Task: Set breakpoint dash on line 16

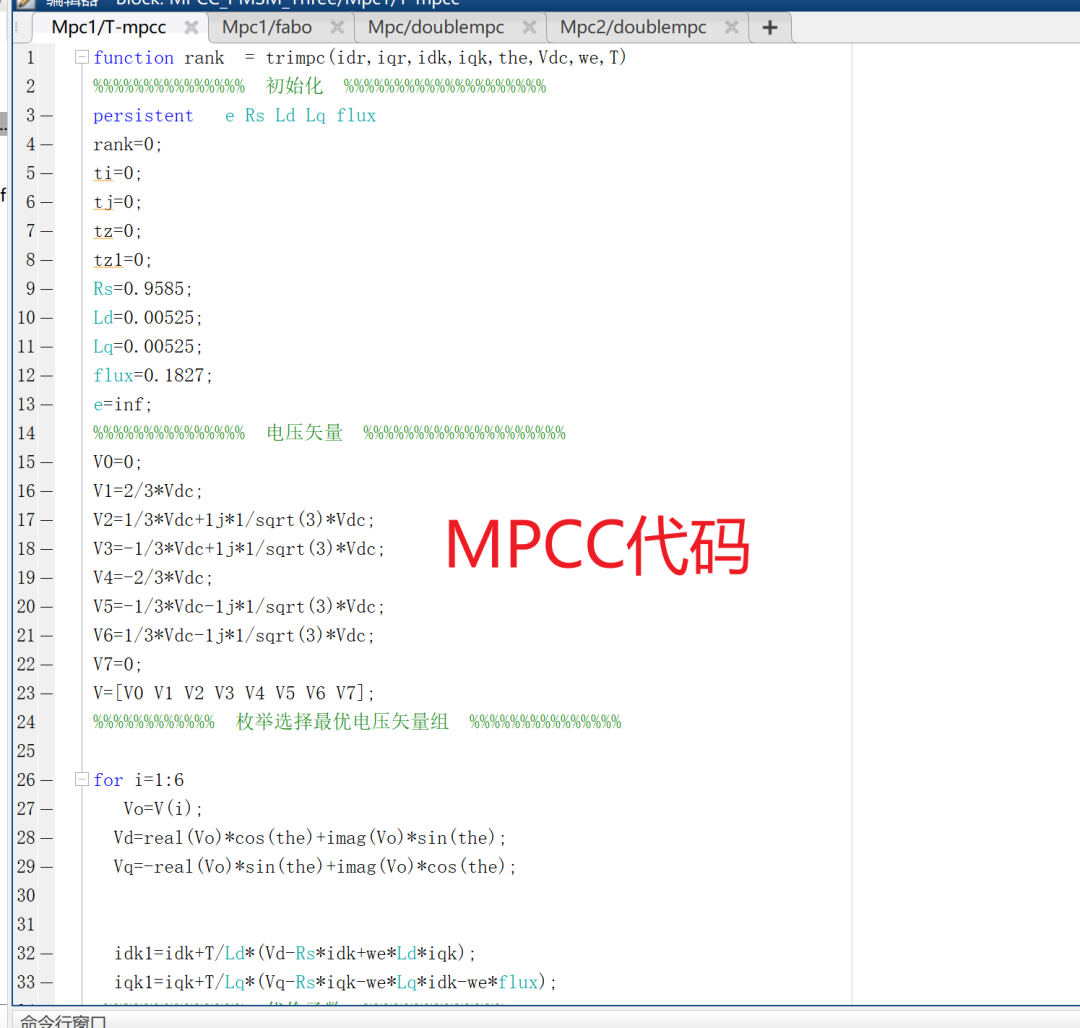Action: (47, 491)
